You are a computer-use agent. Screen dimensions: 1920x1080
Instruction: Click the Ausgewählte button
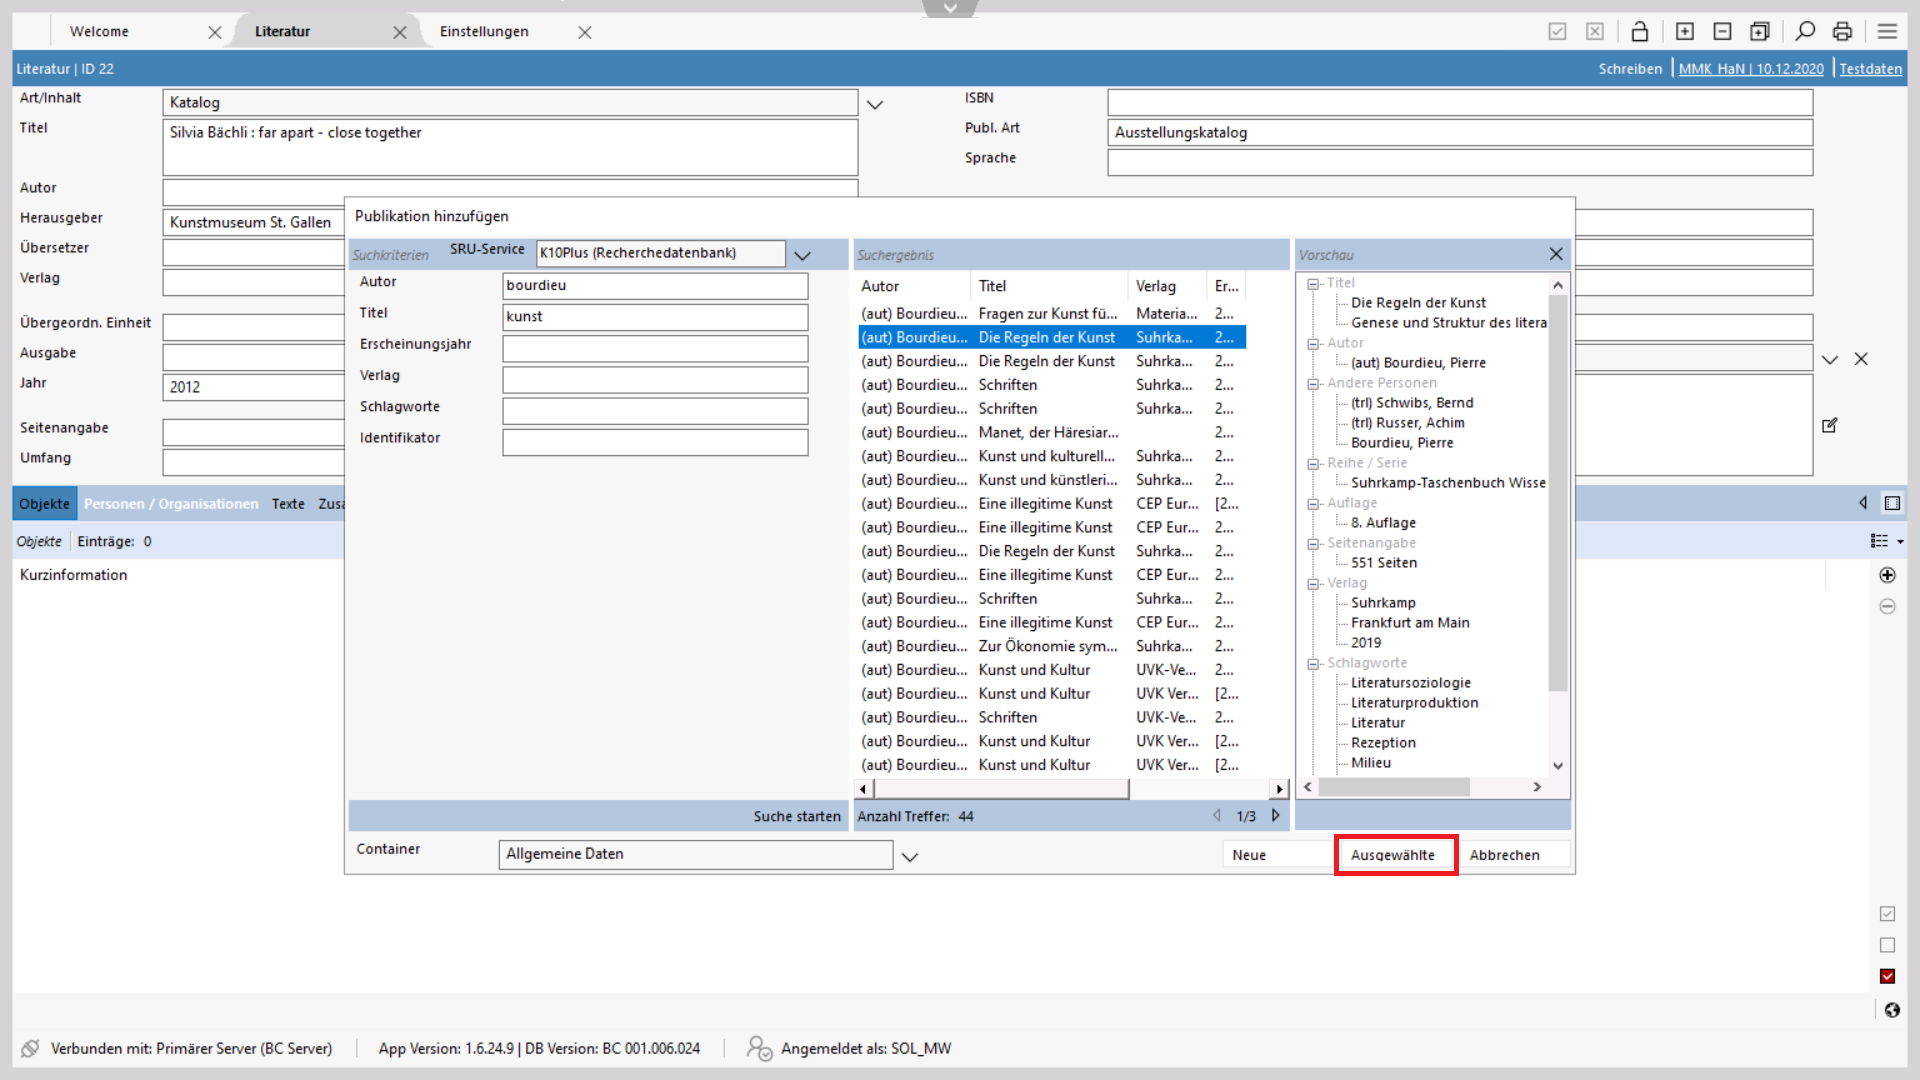tap(1393, 855)
